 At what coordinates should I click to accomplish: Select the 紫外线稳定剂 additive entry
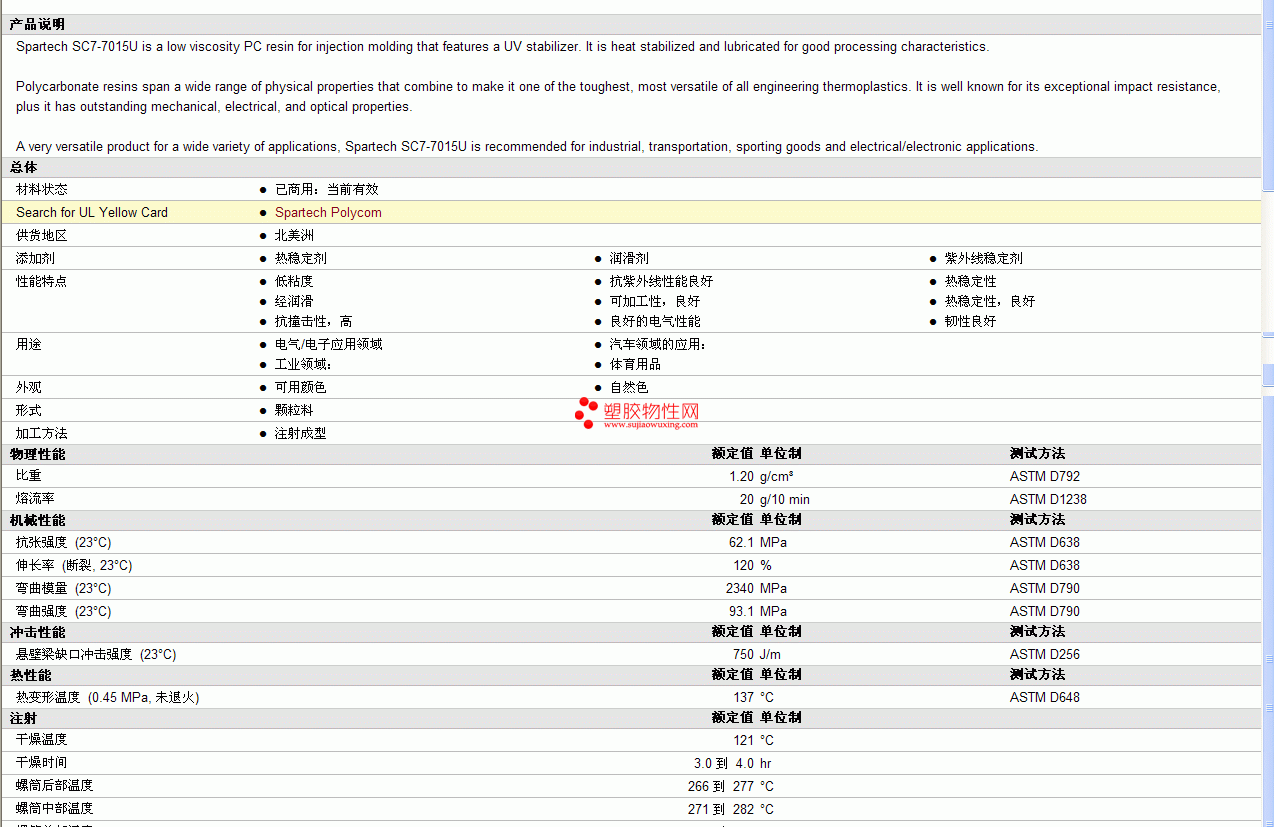tap(984, 258)
